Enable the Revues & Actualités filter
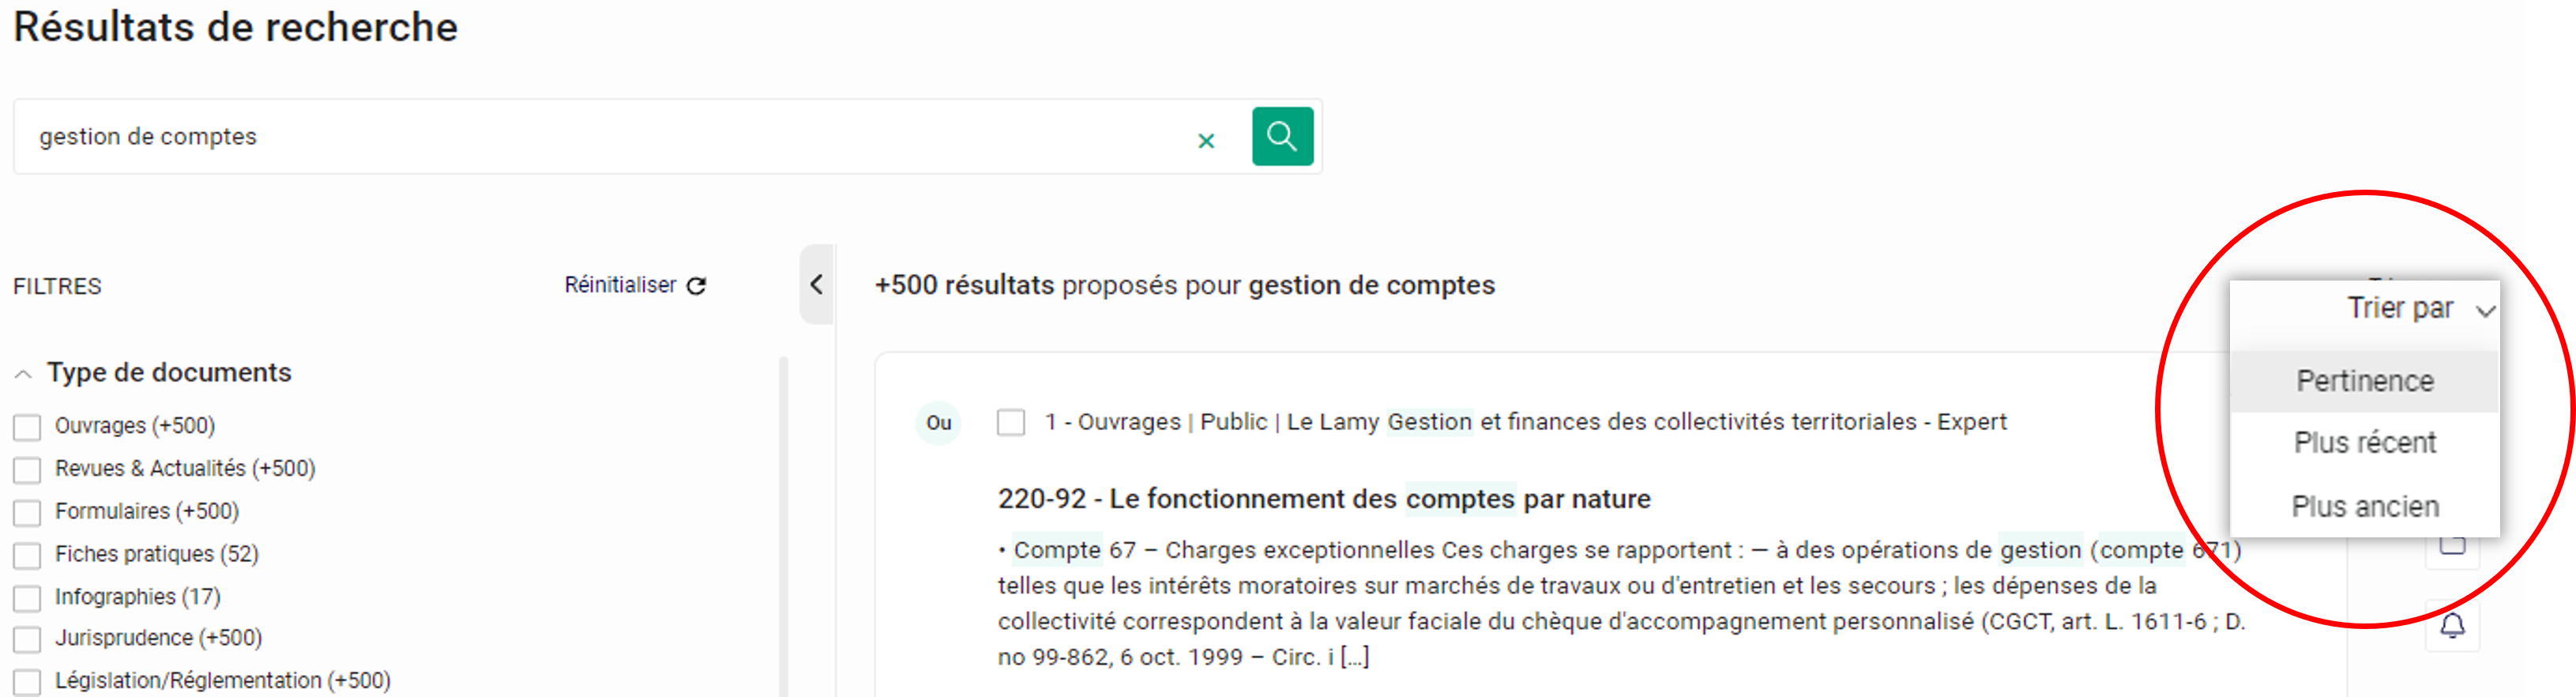 [x=27, y=470]
